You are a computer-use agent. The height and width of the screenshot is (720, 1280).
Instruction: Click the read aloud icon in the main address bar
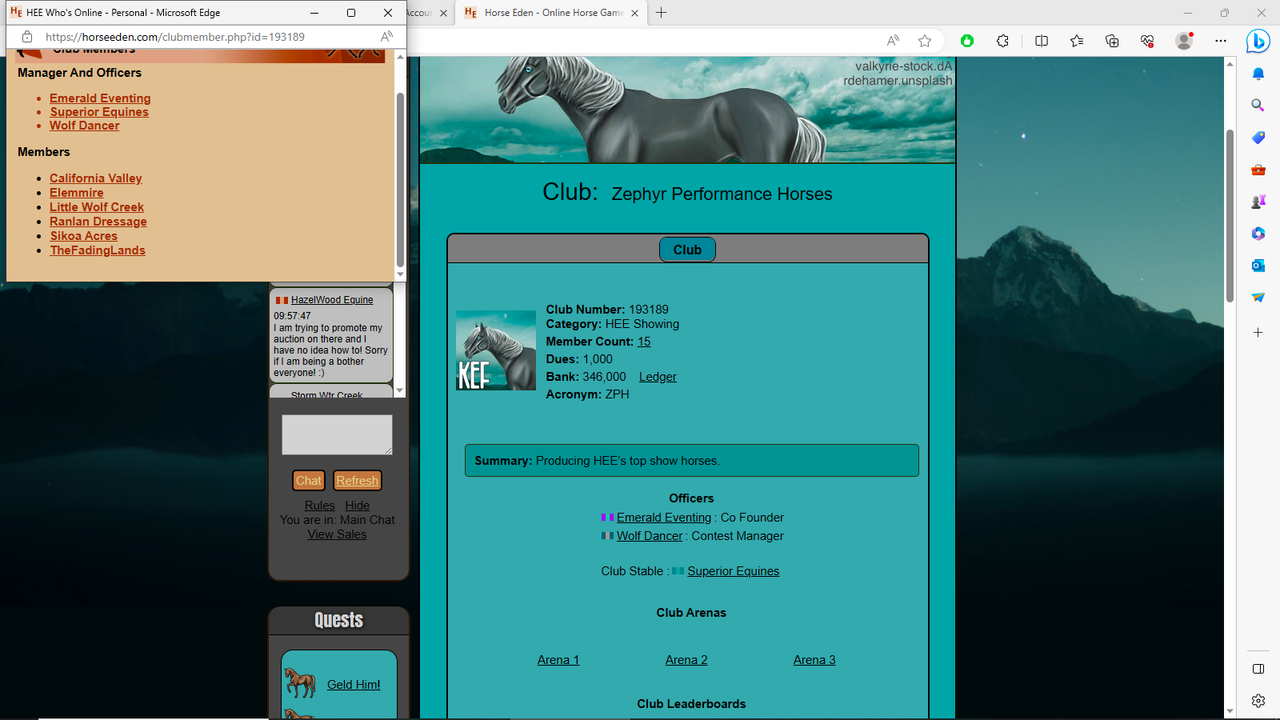coord(893,41)
